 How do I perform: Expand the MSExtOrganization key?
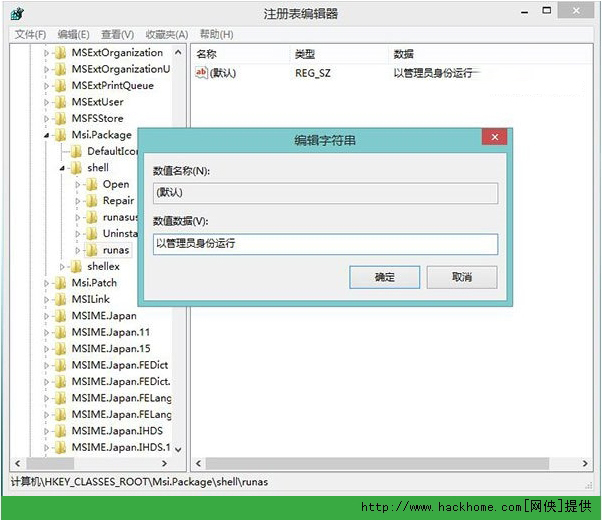coord(46,53)
